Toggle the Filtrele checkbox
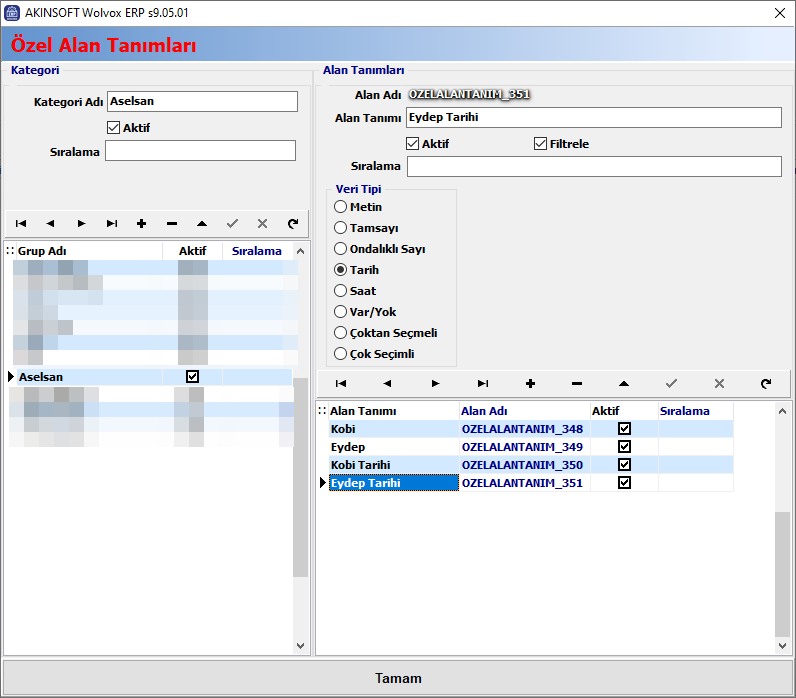796x698 pixels. (x=541, y=144)
